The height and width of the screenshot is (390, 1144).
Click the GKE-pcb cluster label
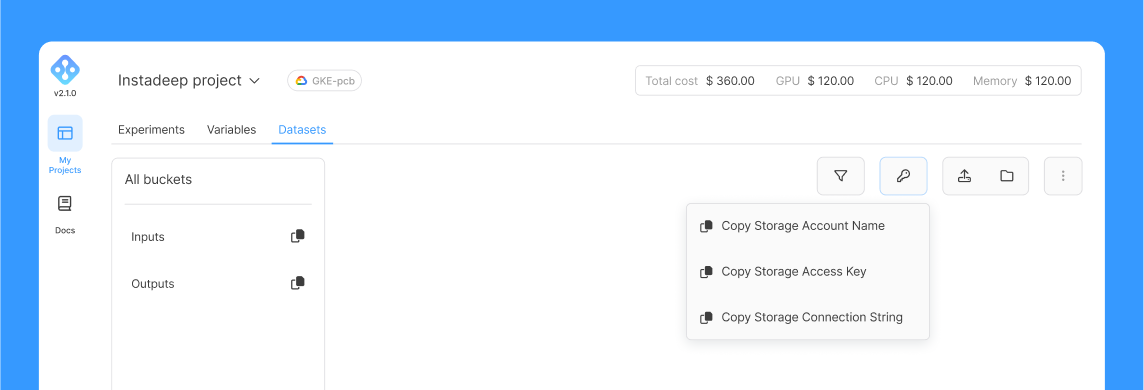coord(333,81)
